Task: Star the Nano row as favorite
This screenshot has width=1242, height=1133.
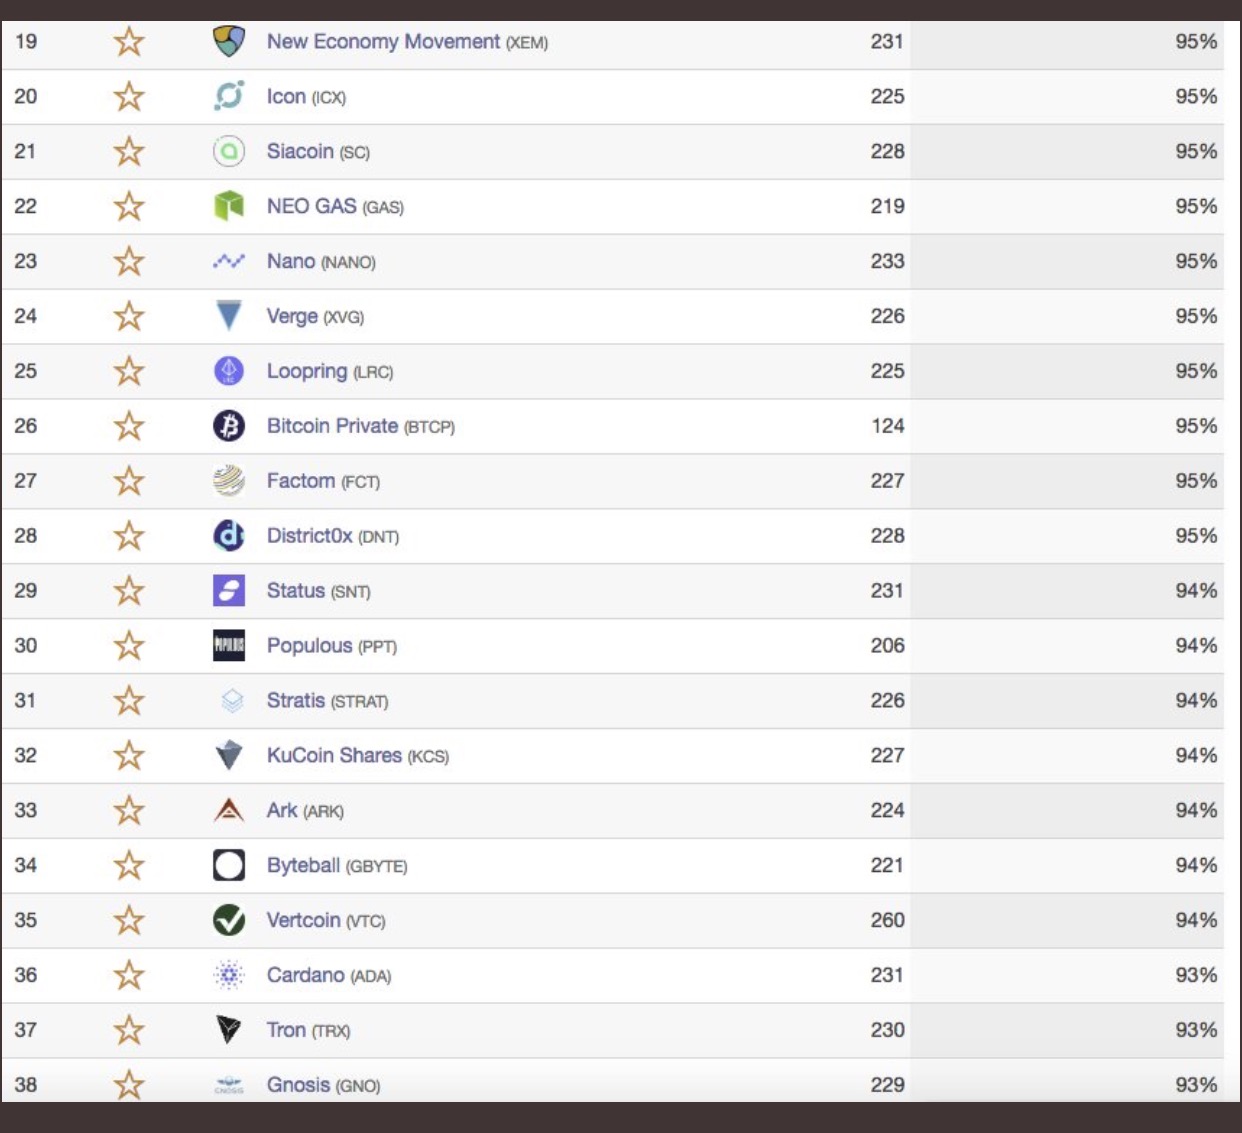Action: click(129, 262)
